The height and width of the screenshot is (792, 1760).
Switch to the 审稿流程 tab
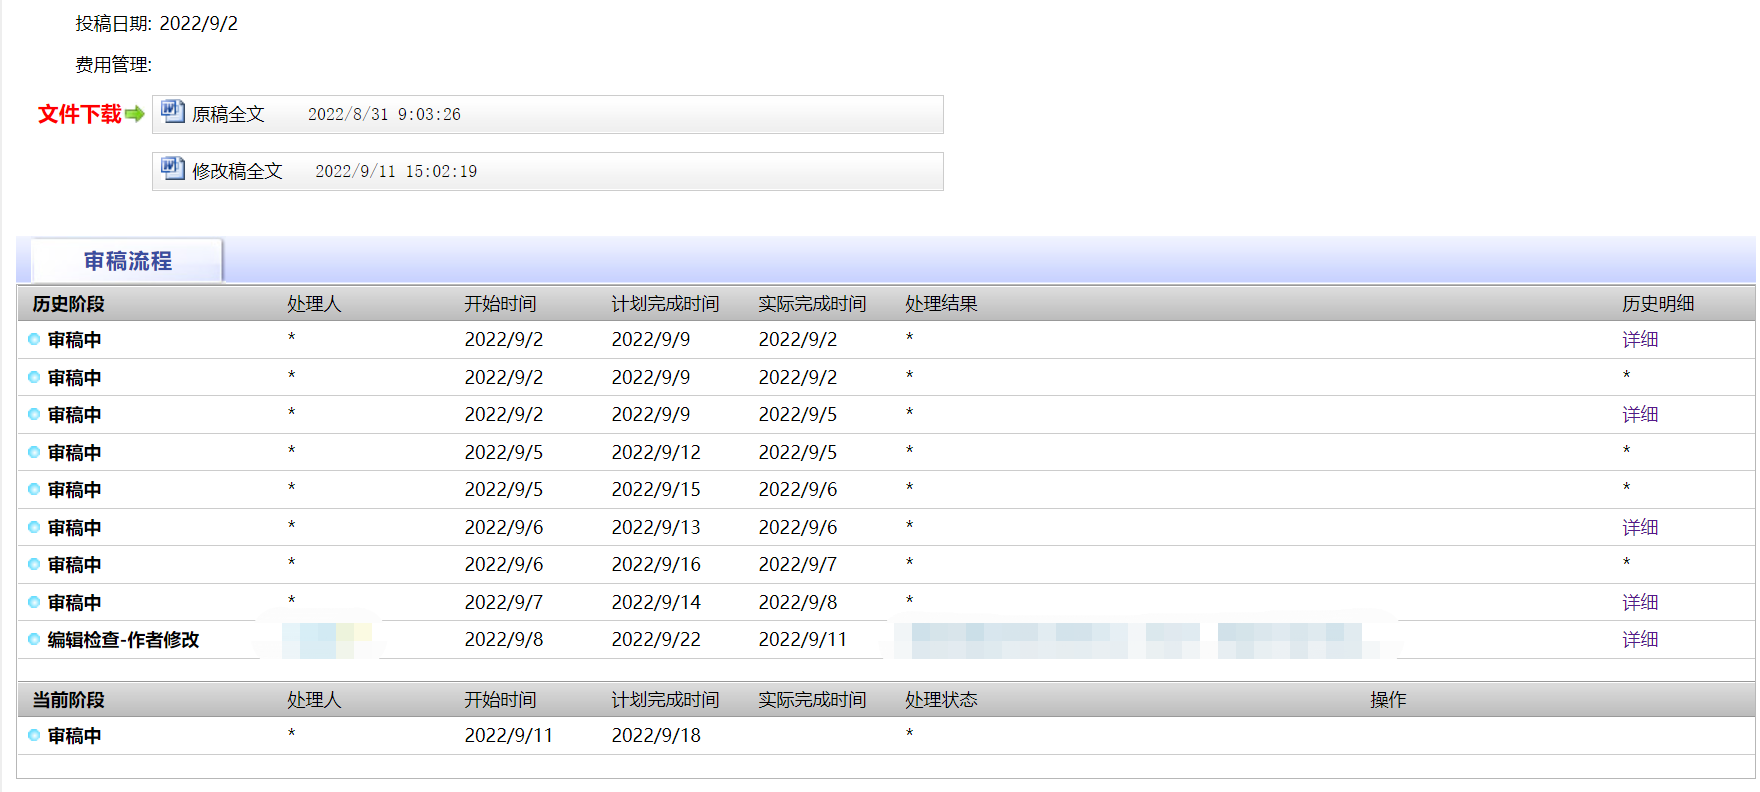(x=127, y=261)
